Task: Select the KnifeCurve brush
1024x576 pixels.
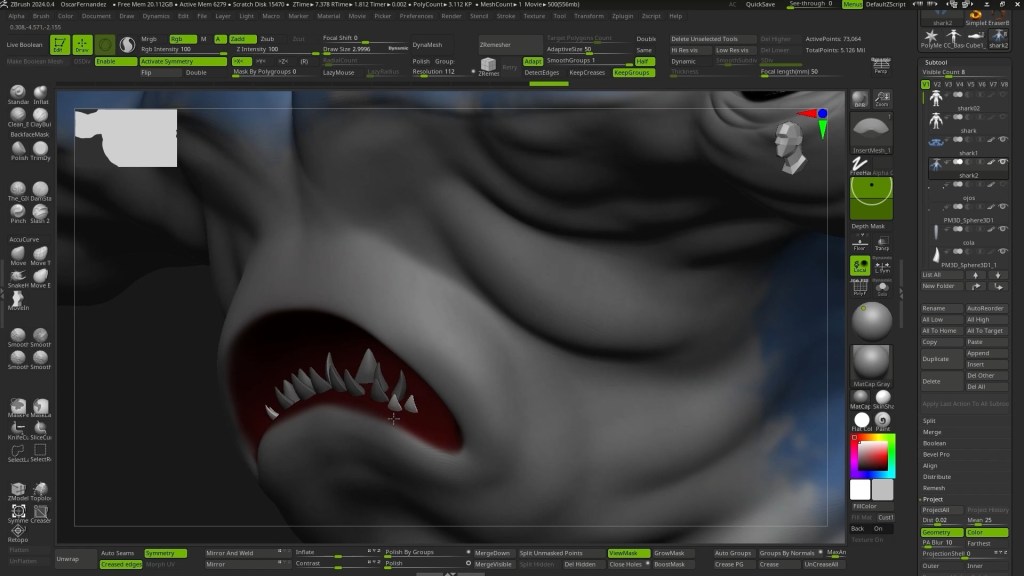Action: pyautogui.click(x=18, y=430)
